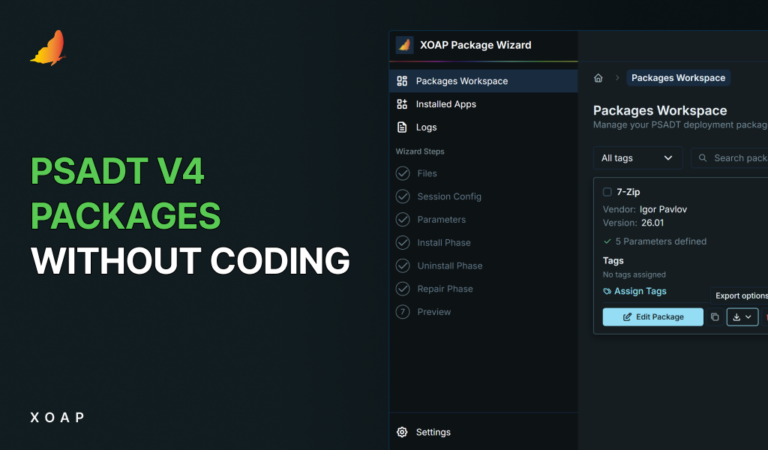The width and height of the screenshot is (768, 450).
Task: Click the checkmark circle beside Session Config
Action: tap(403, 196)
